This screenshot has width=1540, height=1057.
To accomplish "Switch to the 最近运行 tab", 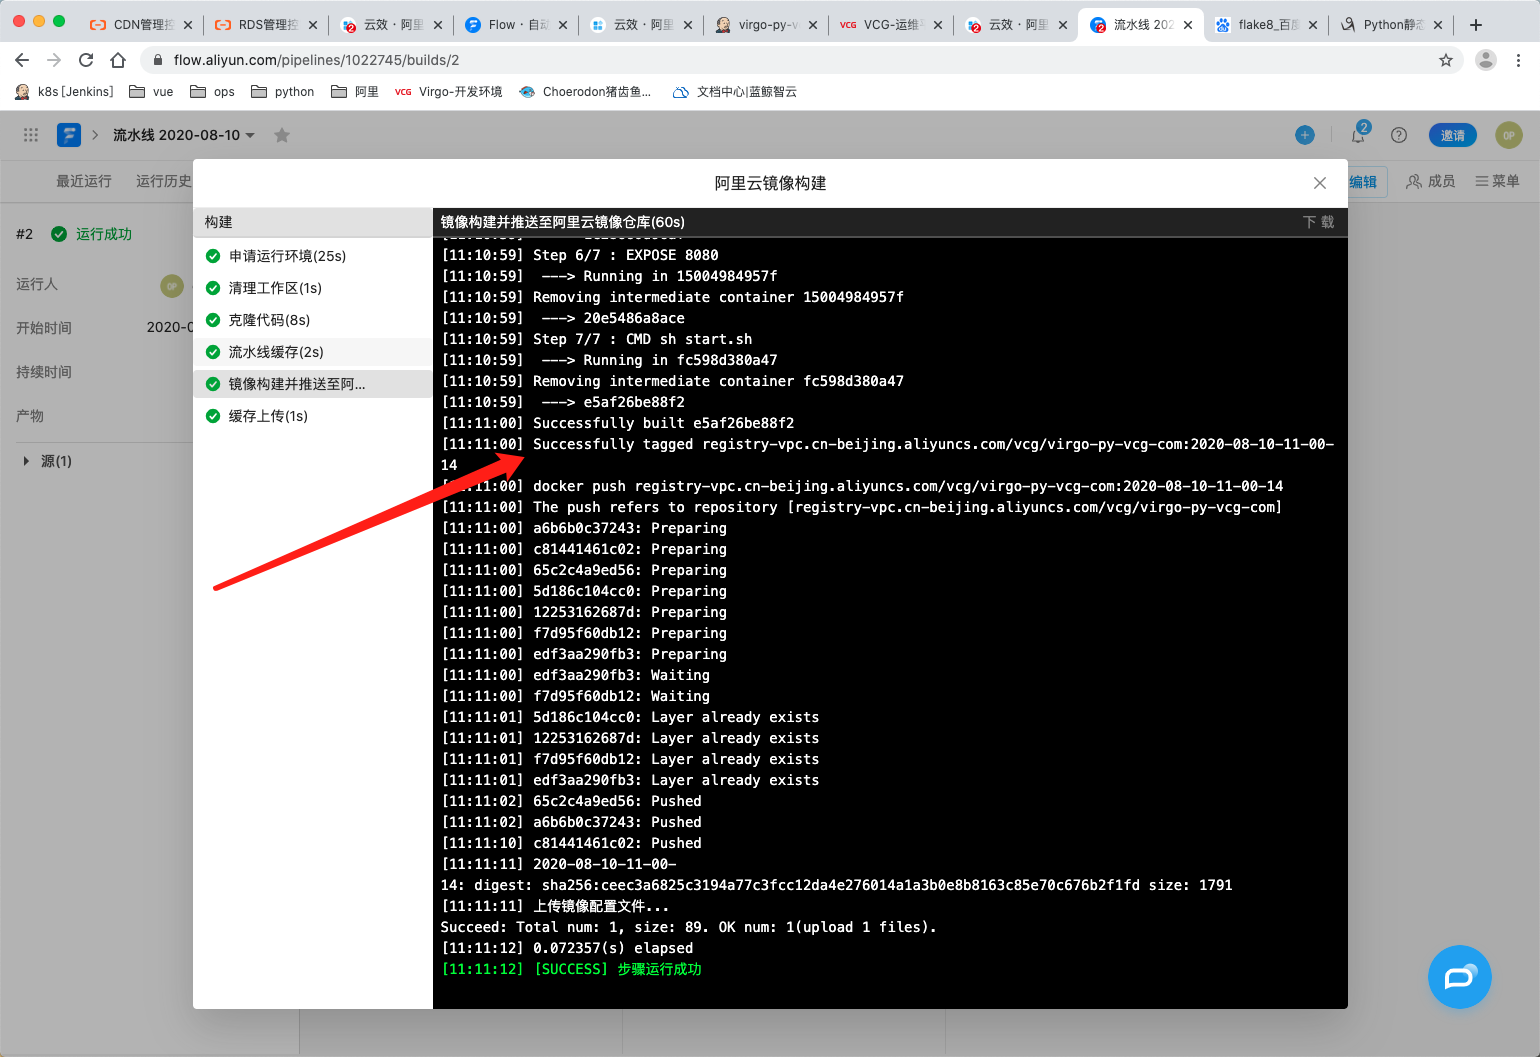I will 84,181.
